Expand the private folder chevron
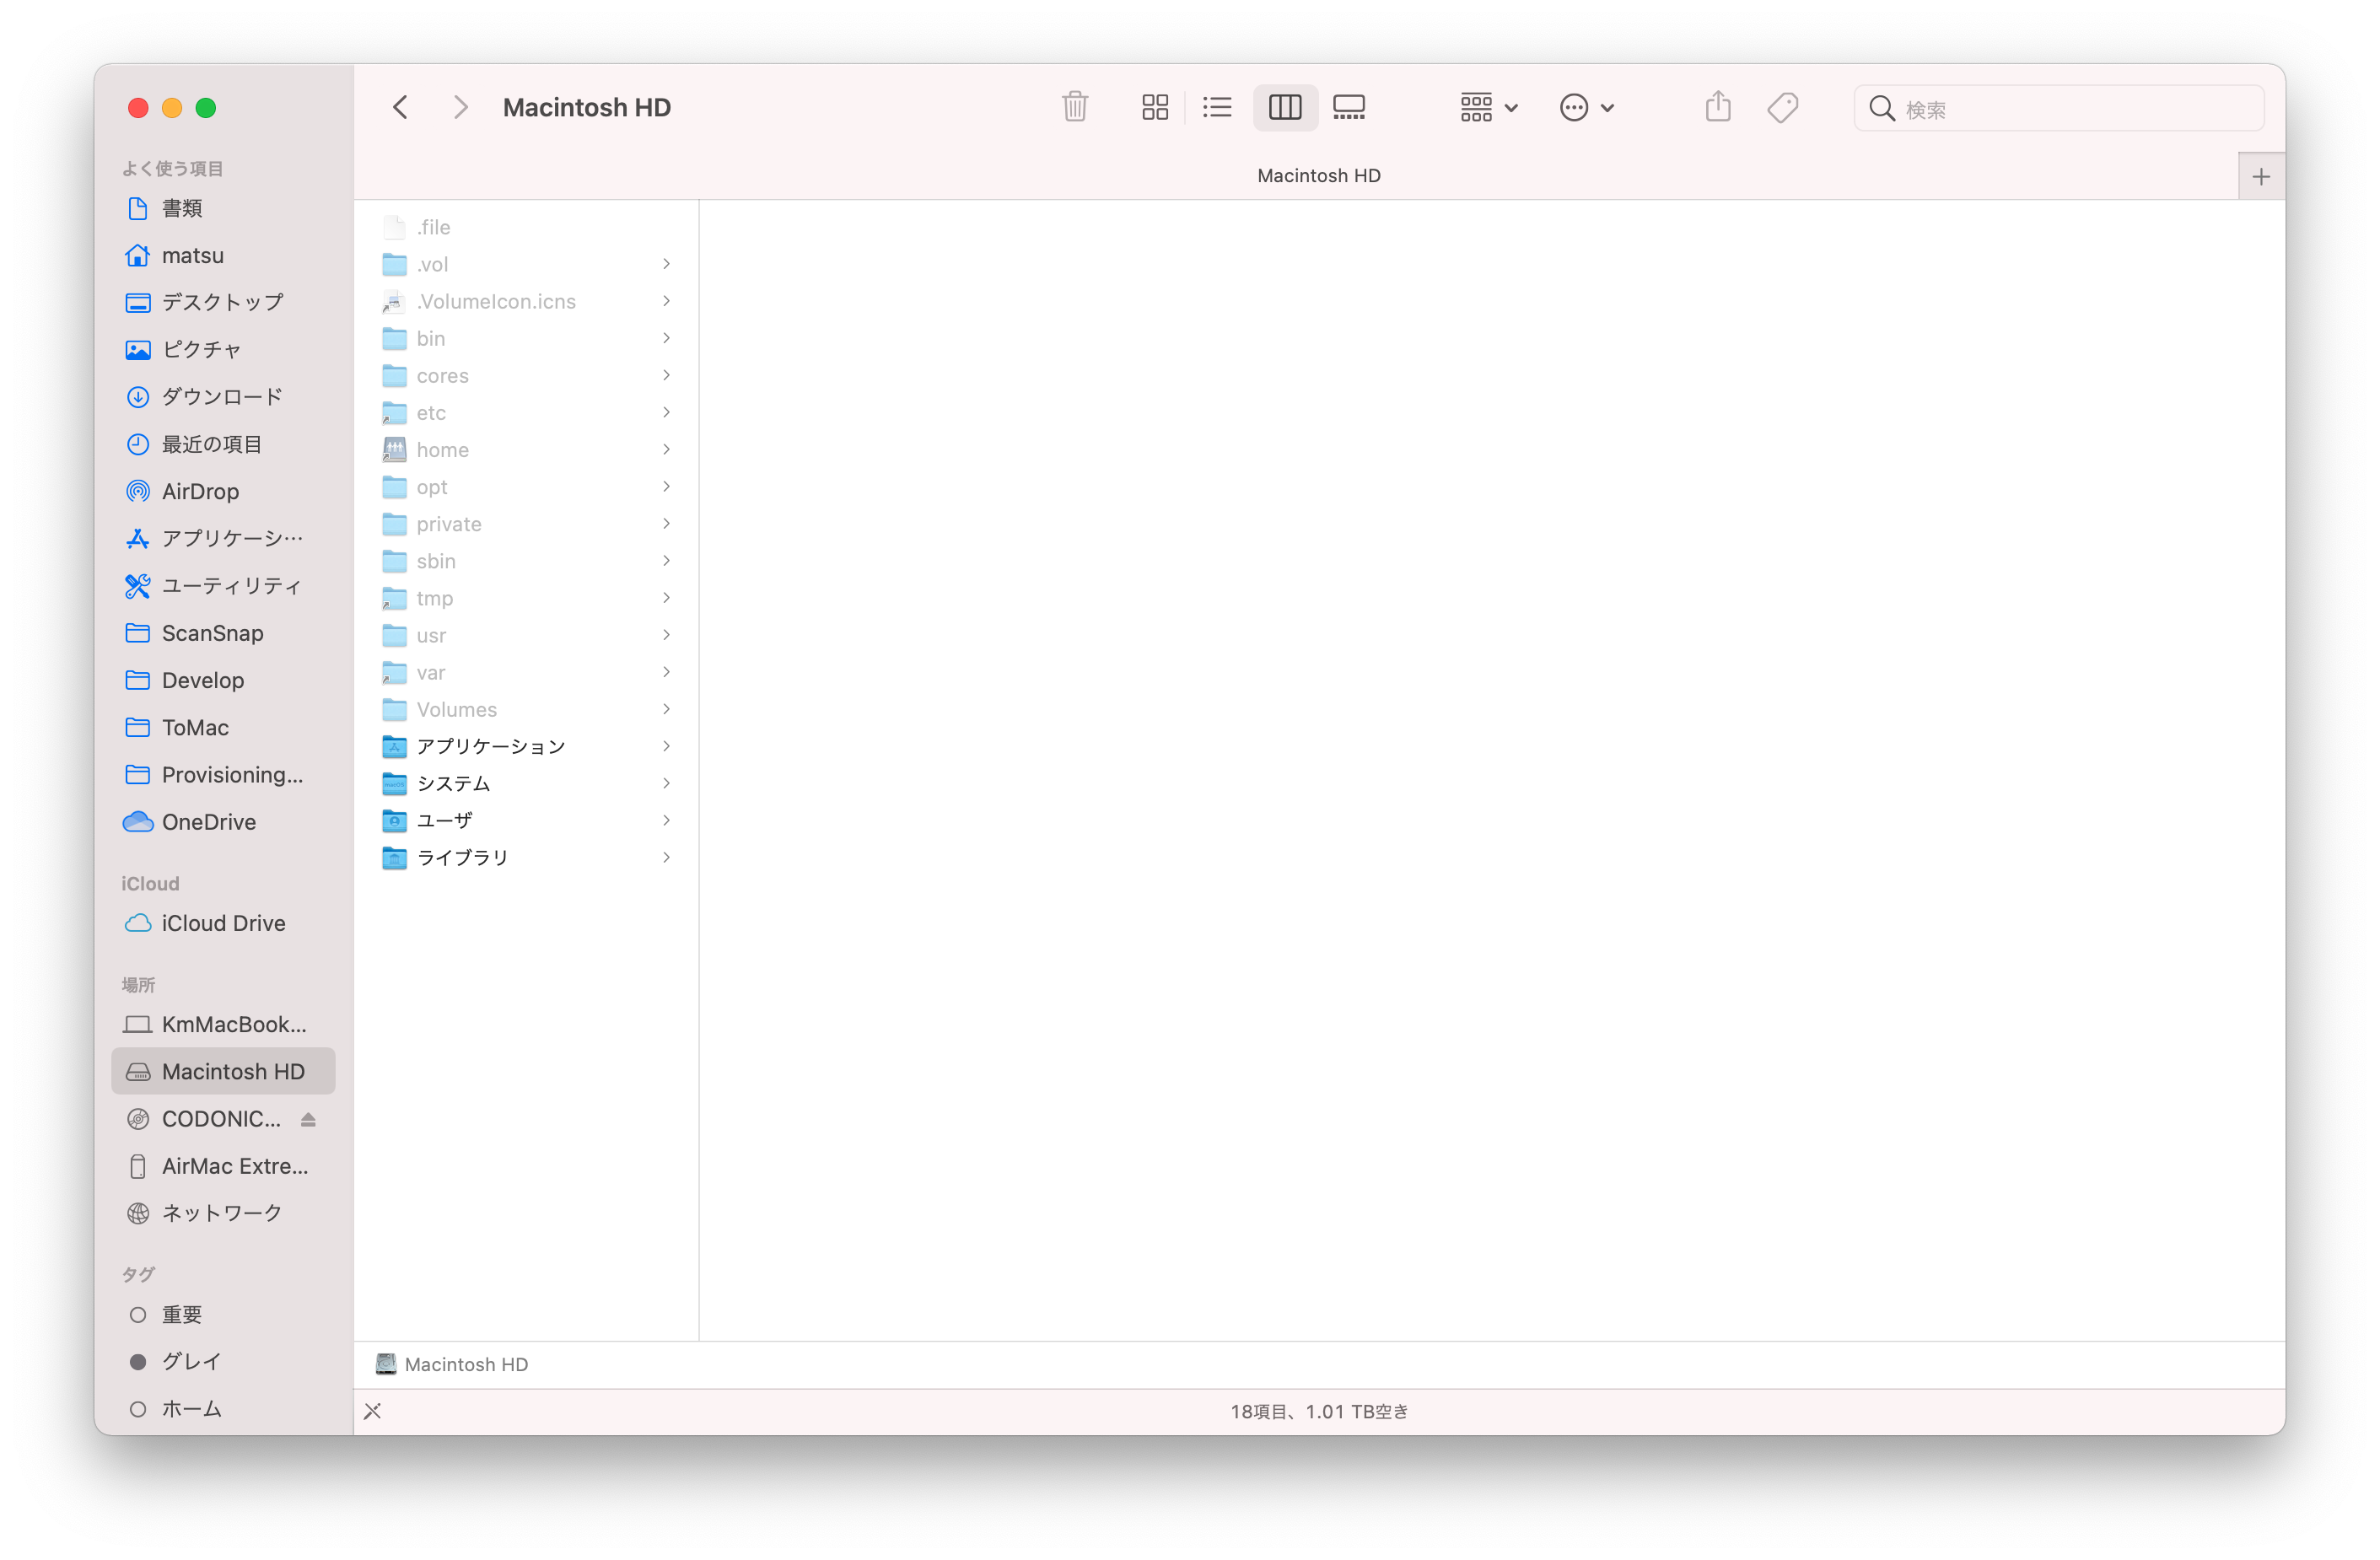This screenshot has height=1560, width=2380. pyautogui.click(x=666, y=524)
